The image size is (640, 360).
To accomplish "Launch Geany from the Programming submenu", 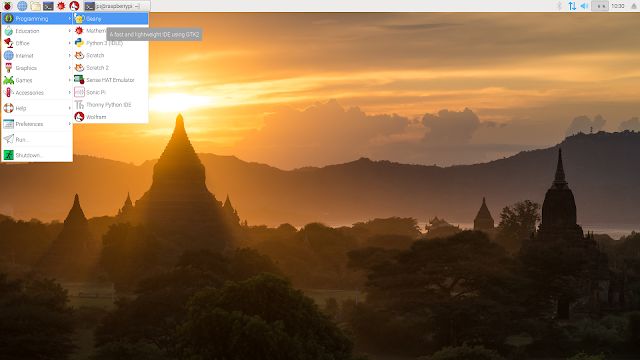I will point(111,18).
